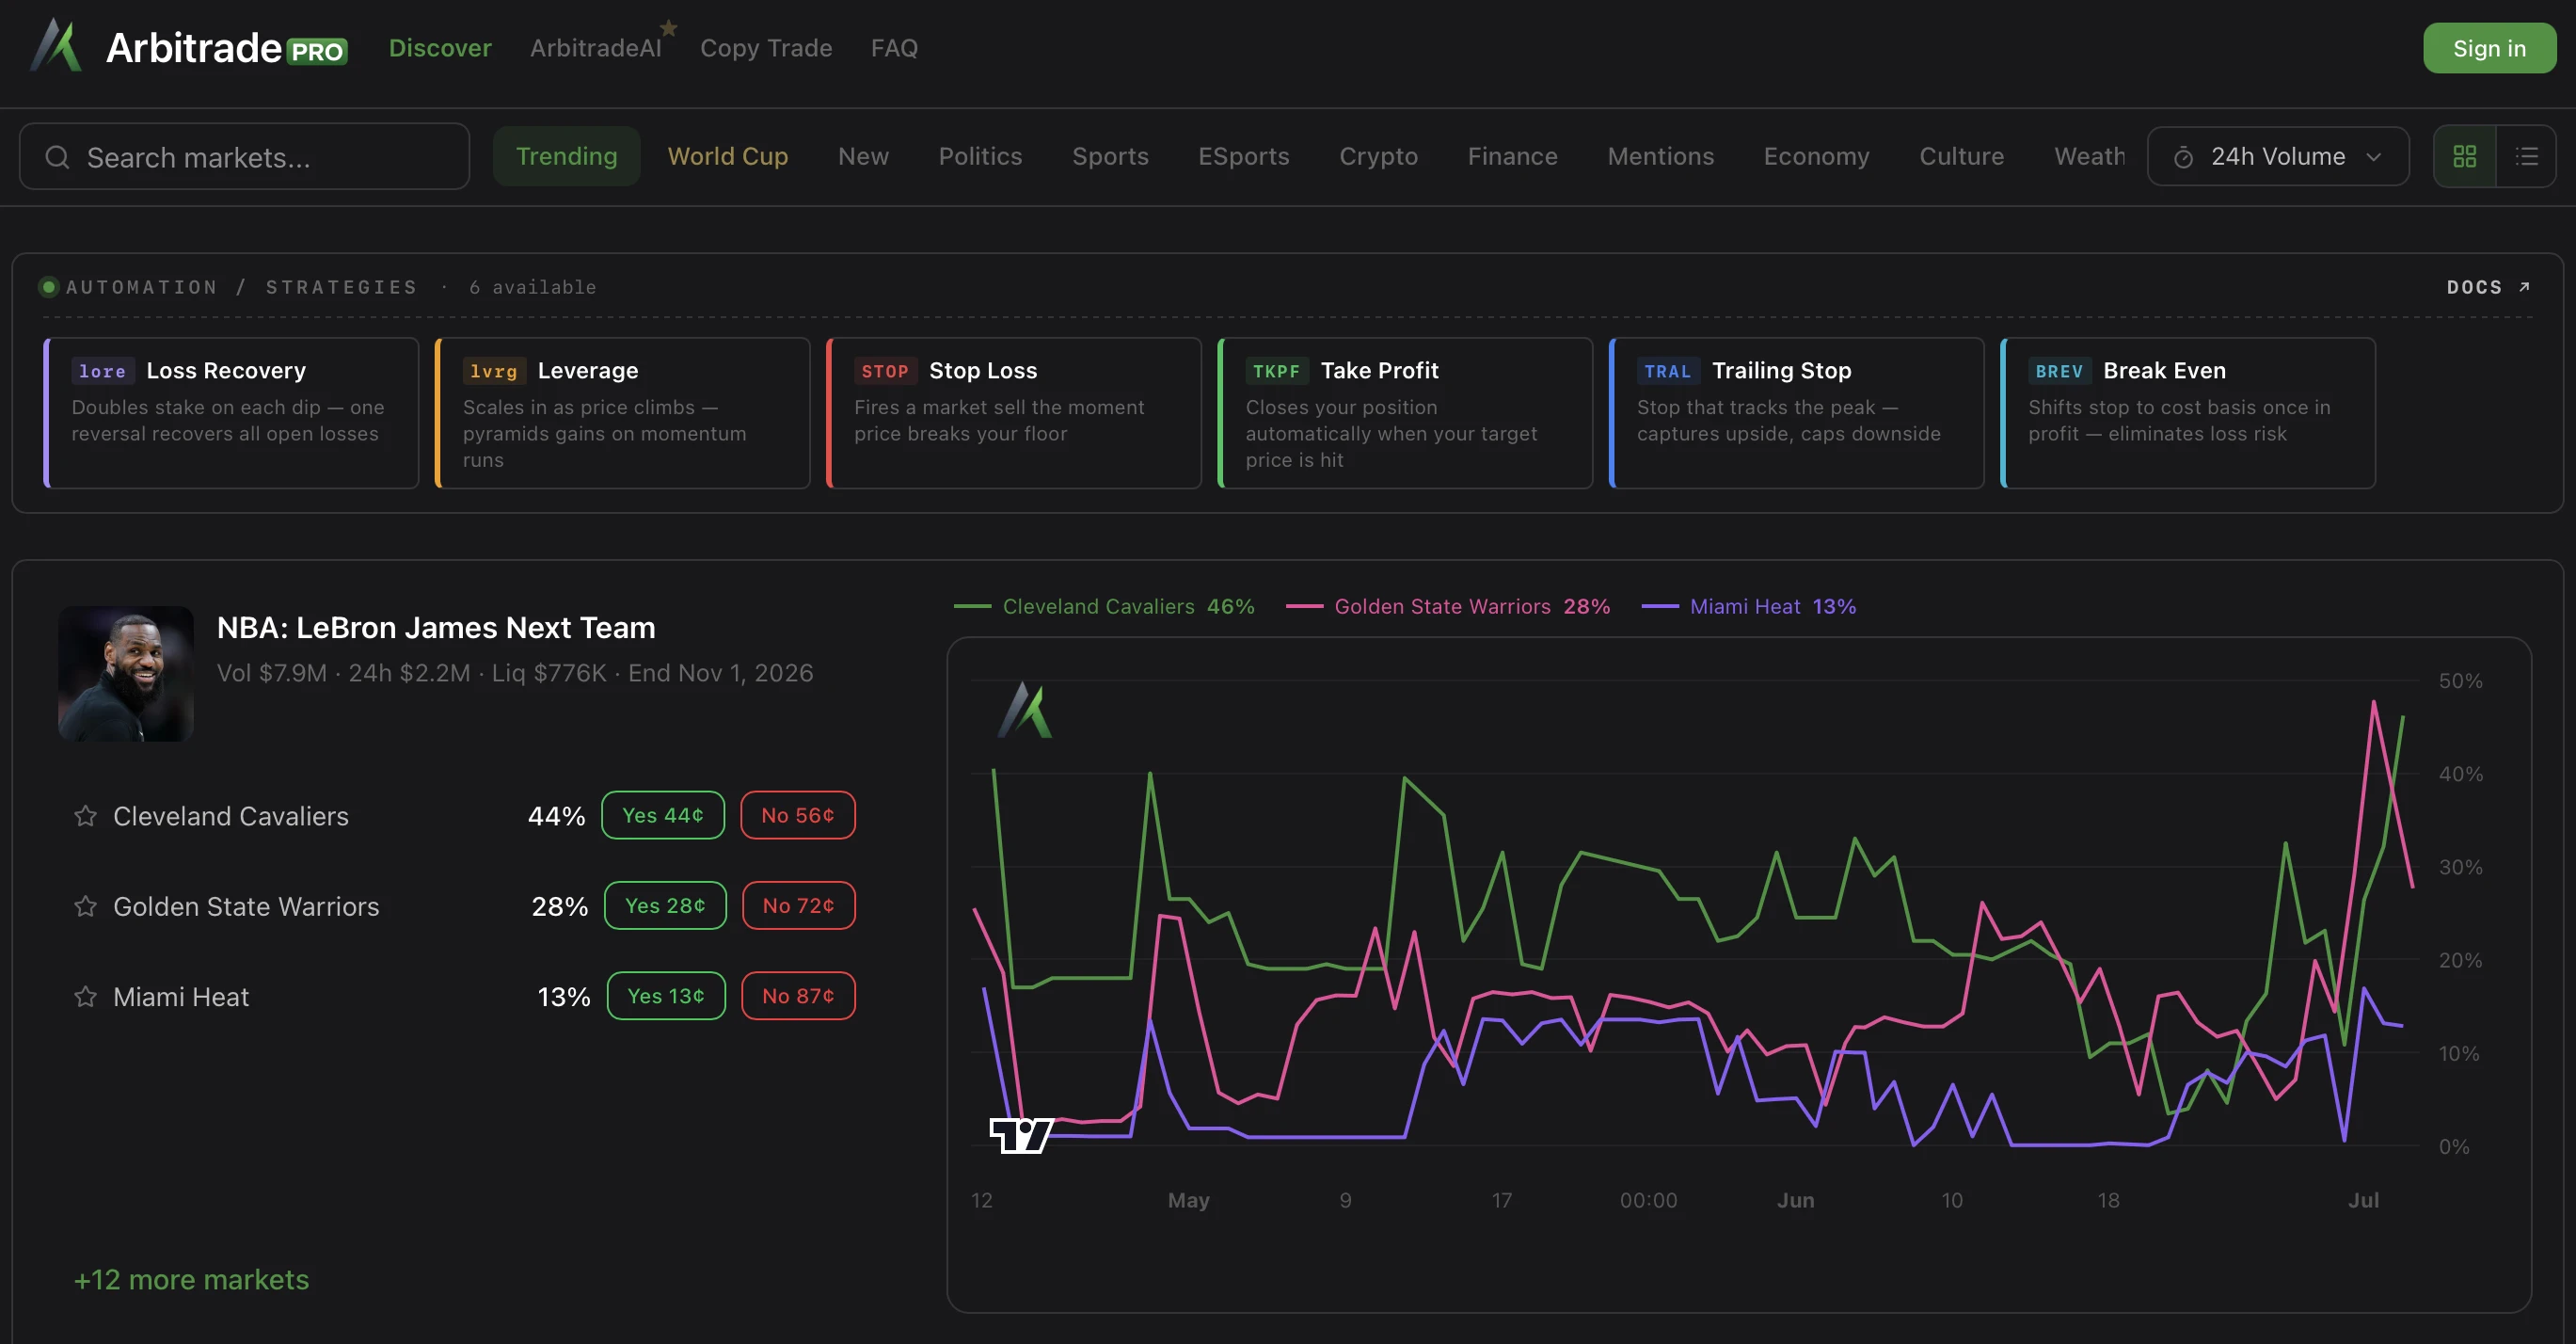
Task: Open the +12 more markets link
Action: click(191, 1280)
